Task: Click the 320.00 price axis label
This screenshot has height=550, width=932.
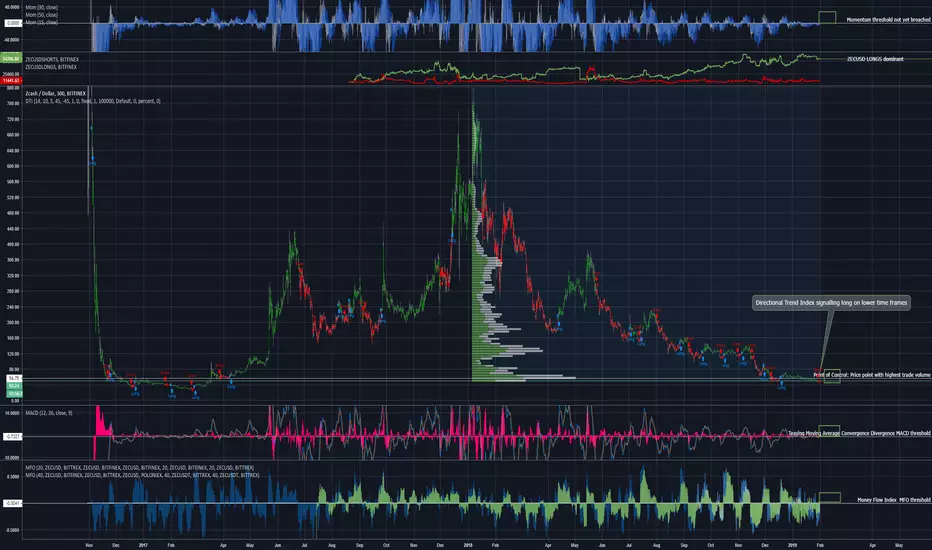Action: click(14, 275)
